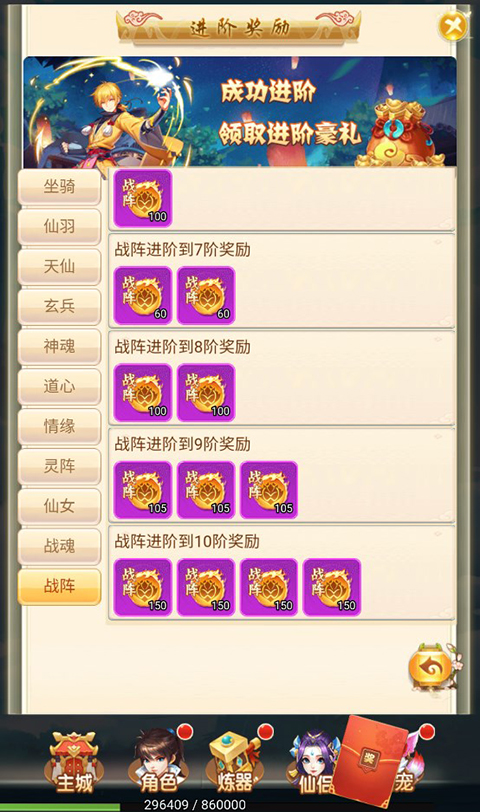Switch to the 道心 tab

[59, 386]
